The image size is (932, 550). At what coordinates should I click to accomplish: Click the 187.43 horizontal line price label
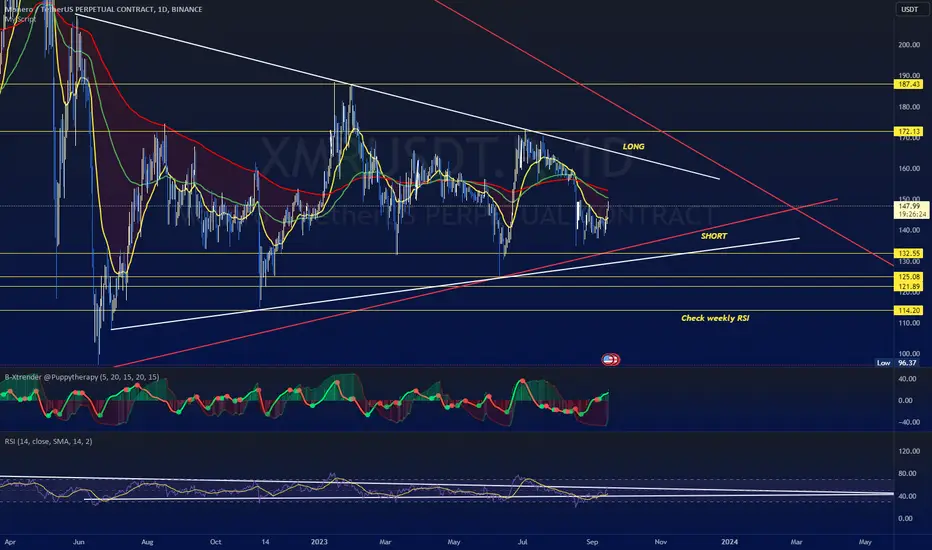point(909,84)
